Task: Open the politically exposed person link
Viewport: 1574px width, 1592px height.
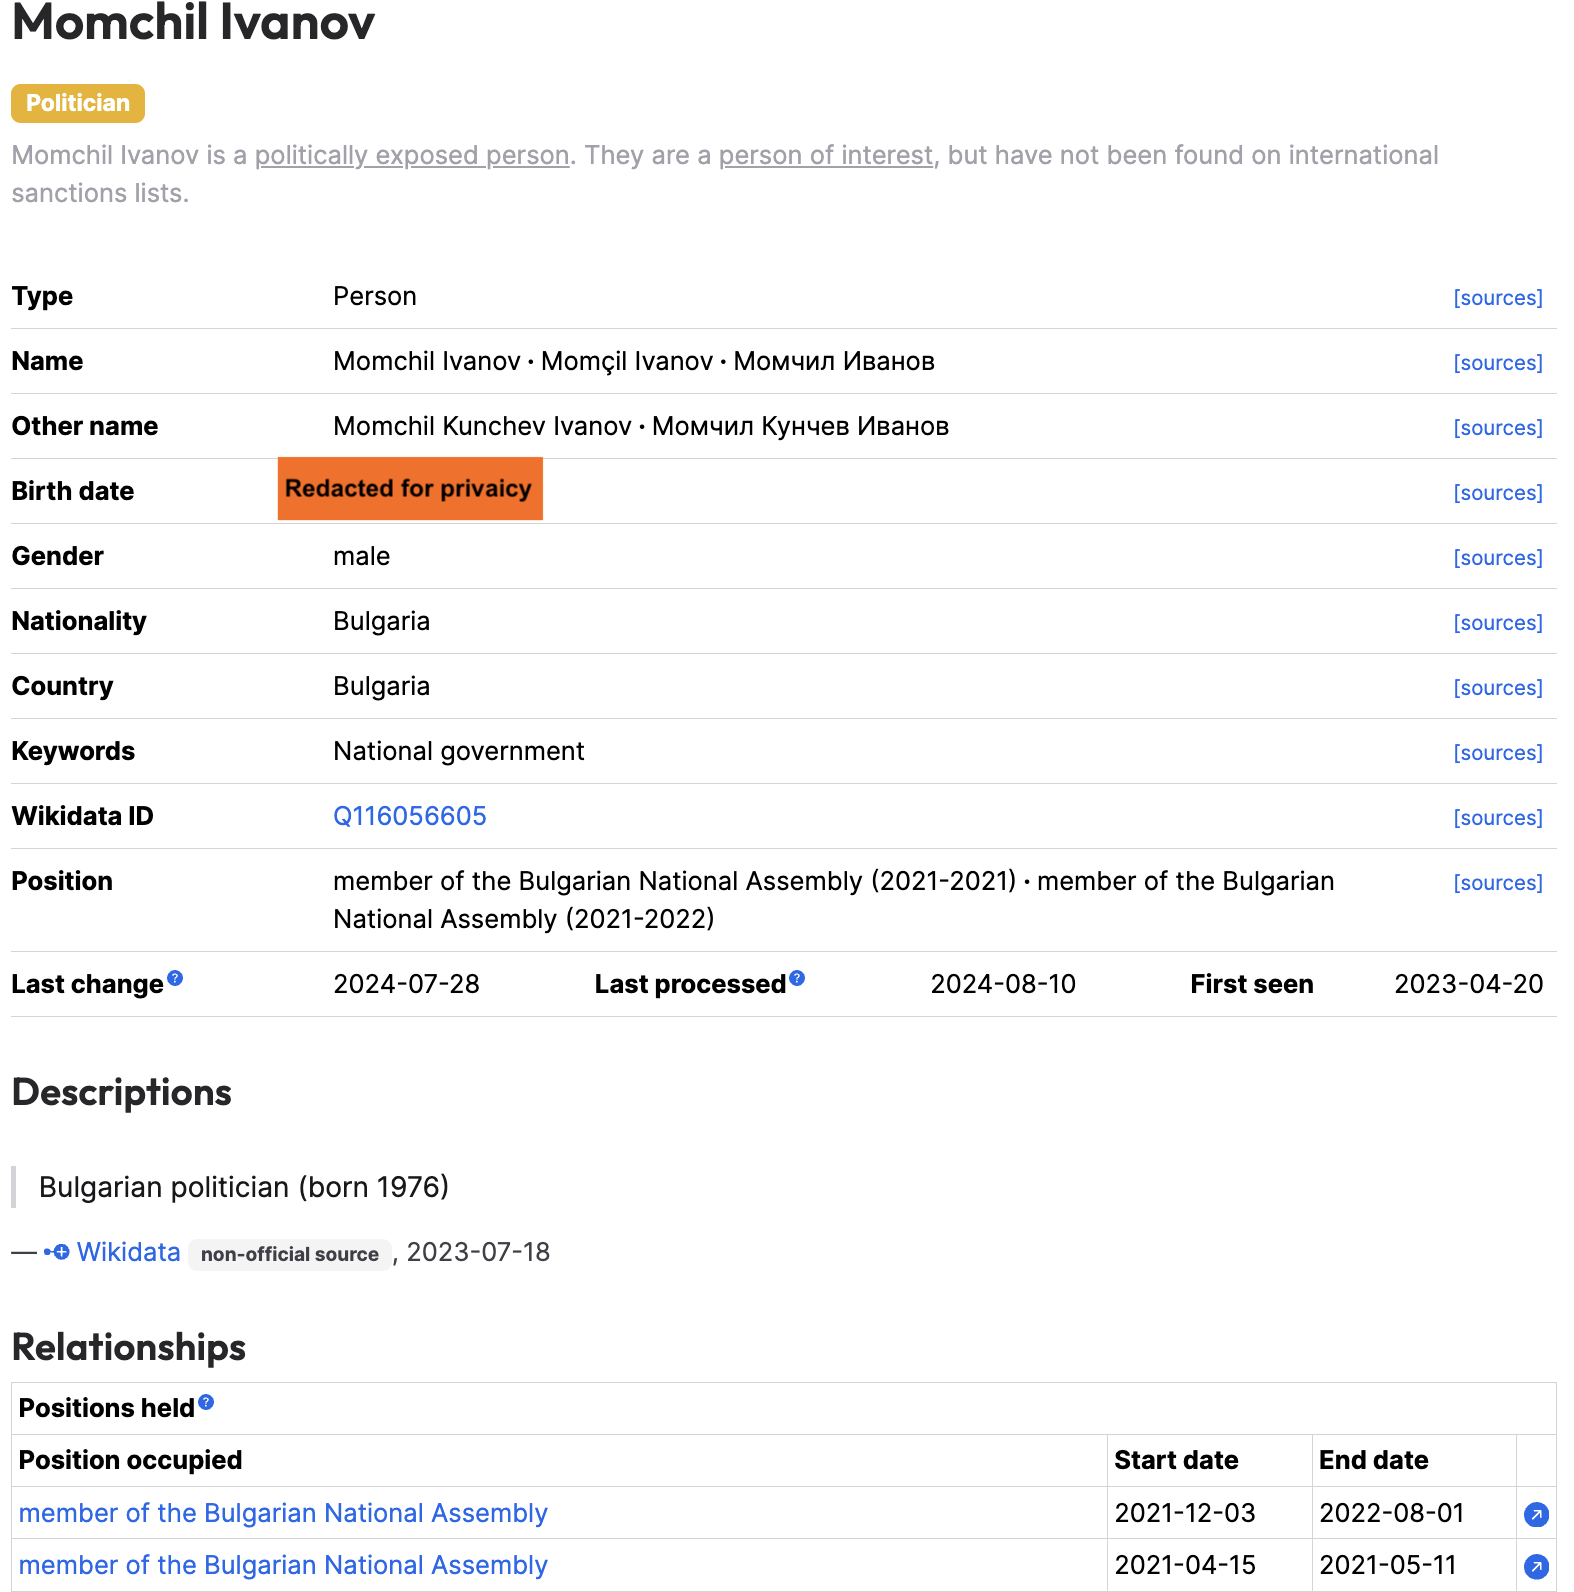Action: point(412,155)
